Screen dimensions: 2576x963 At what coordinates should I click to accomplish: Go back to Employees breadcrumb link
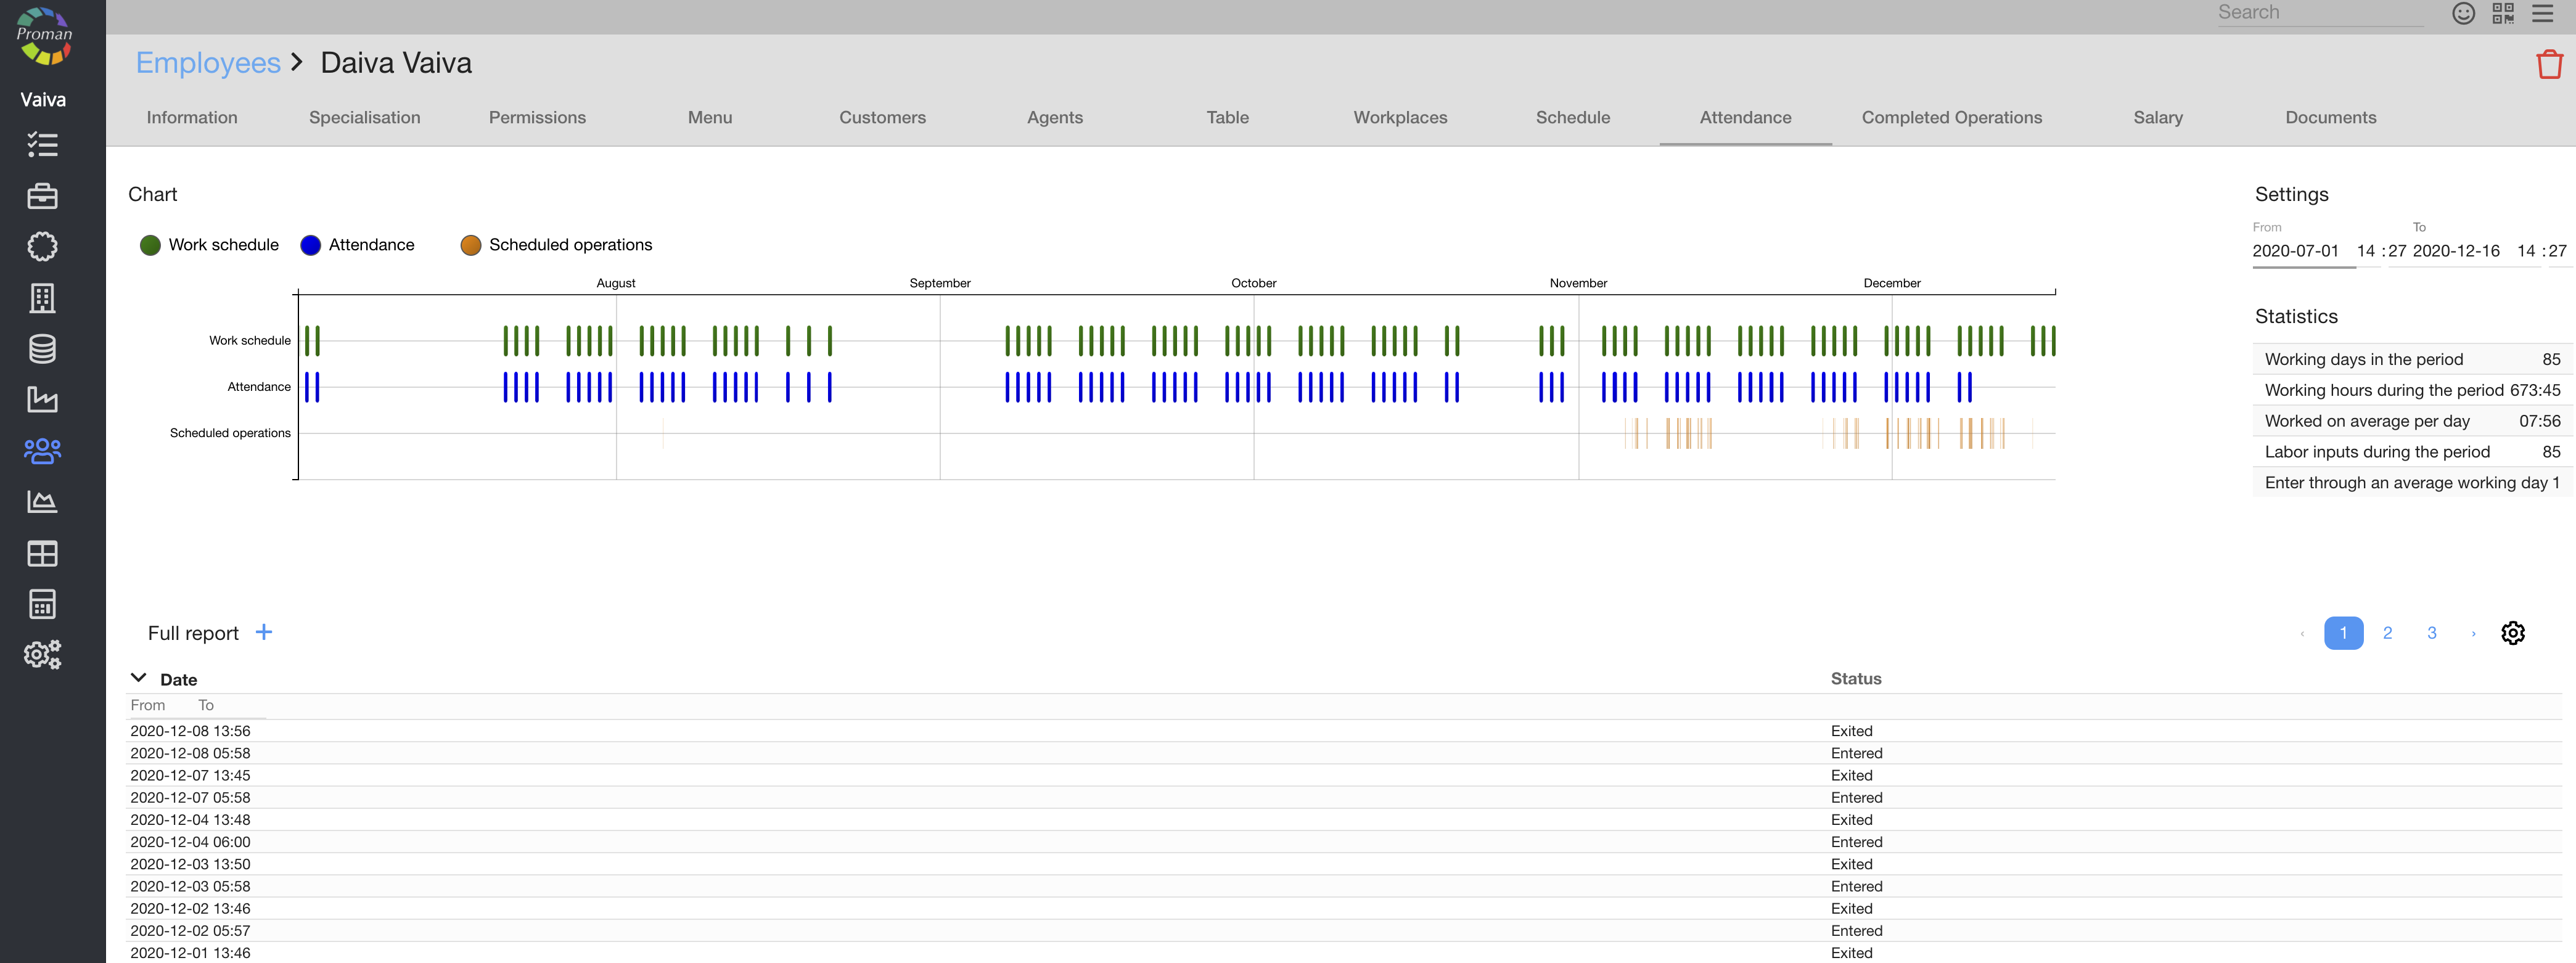pyautogui.click(x=208, y=63)
